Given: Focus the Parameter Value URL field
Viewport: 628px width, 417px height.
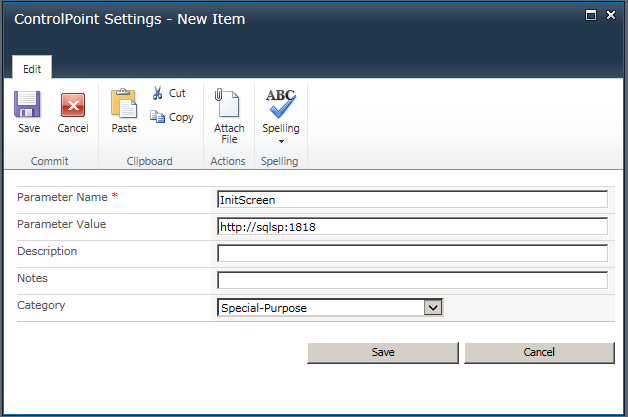Looking at the screenshot, I should pos(412,226).
